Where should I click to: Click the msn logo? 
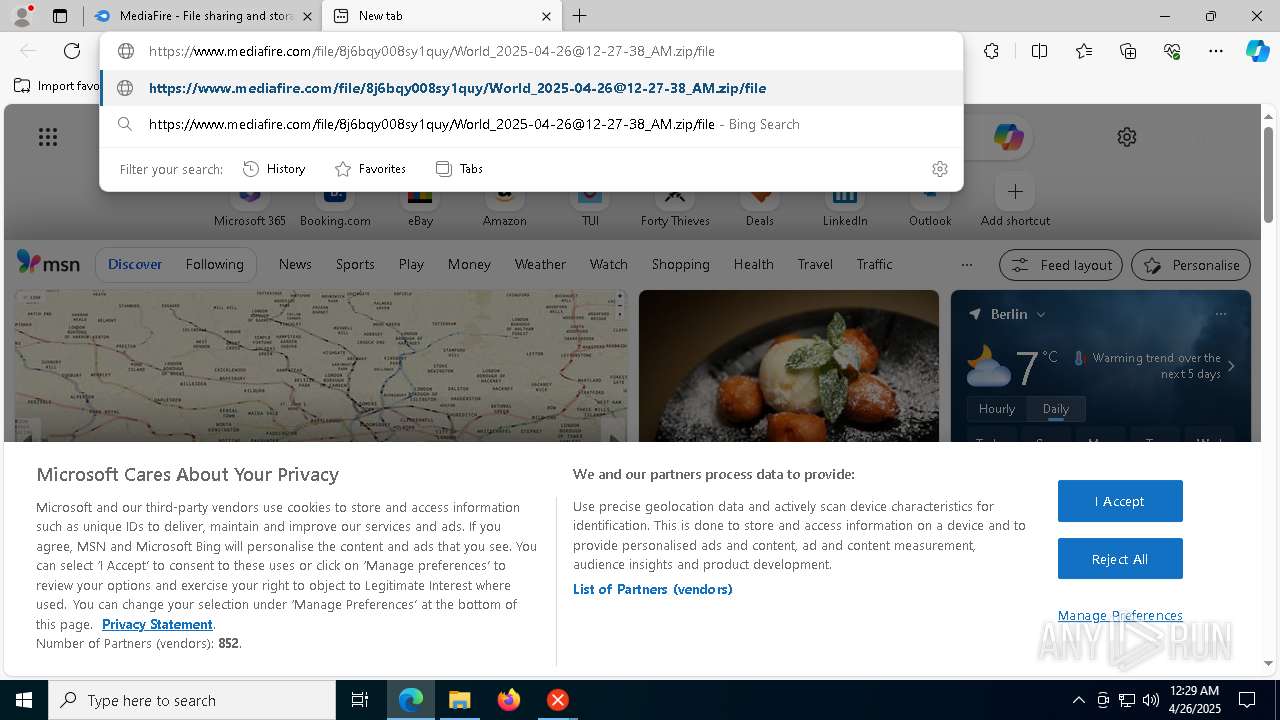click(48, 263)
